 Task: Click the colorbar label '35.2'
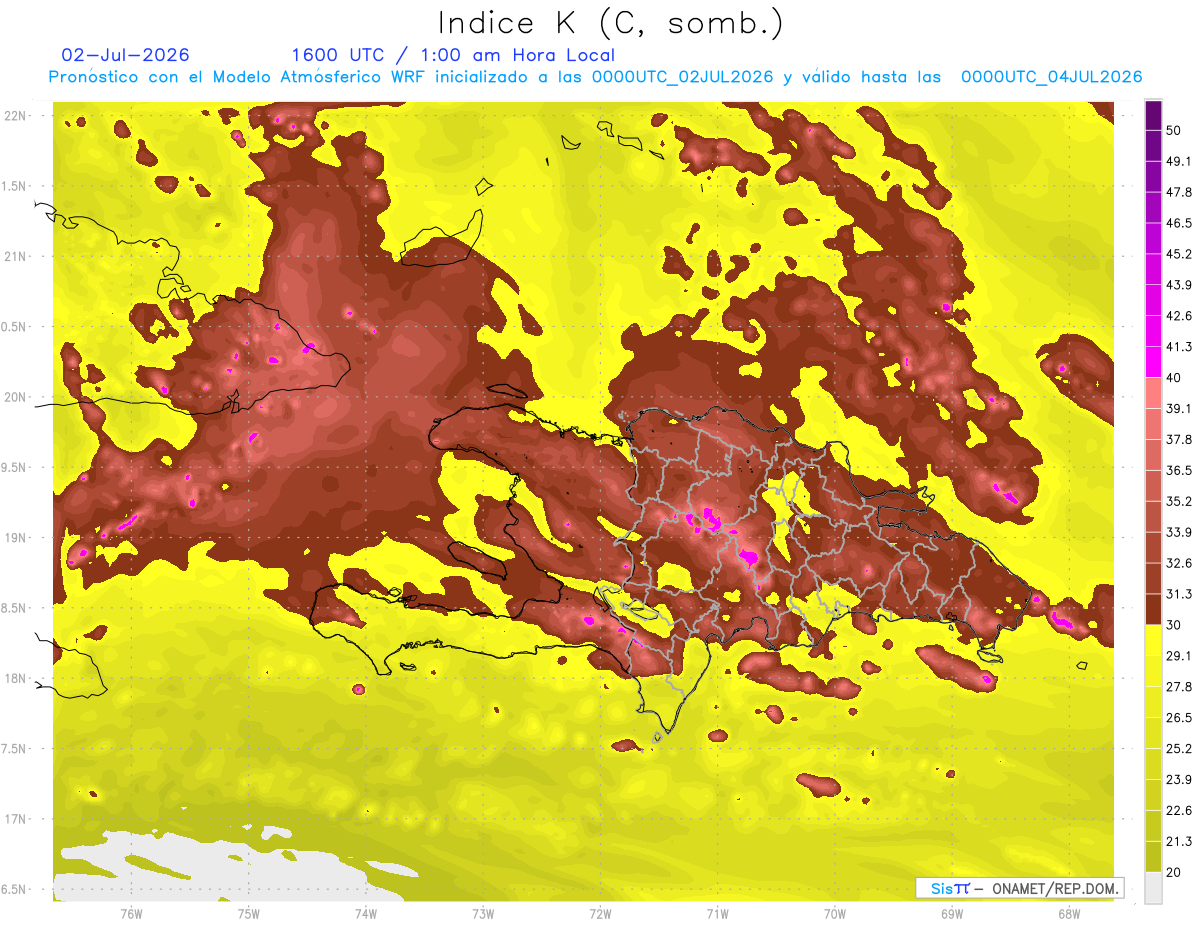pos(1180,501)
